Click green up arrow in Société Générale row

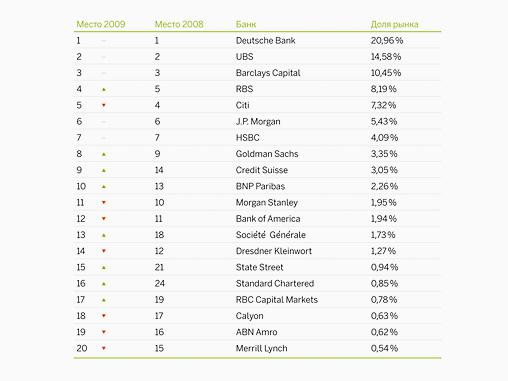(104, 235)
